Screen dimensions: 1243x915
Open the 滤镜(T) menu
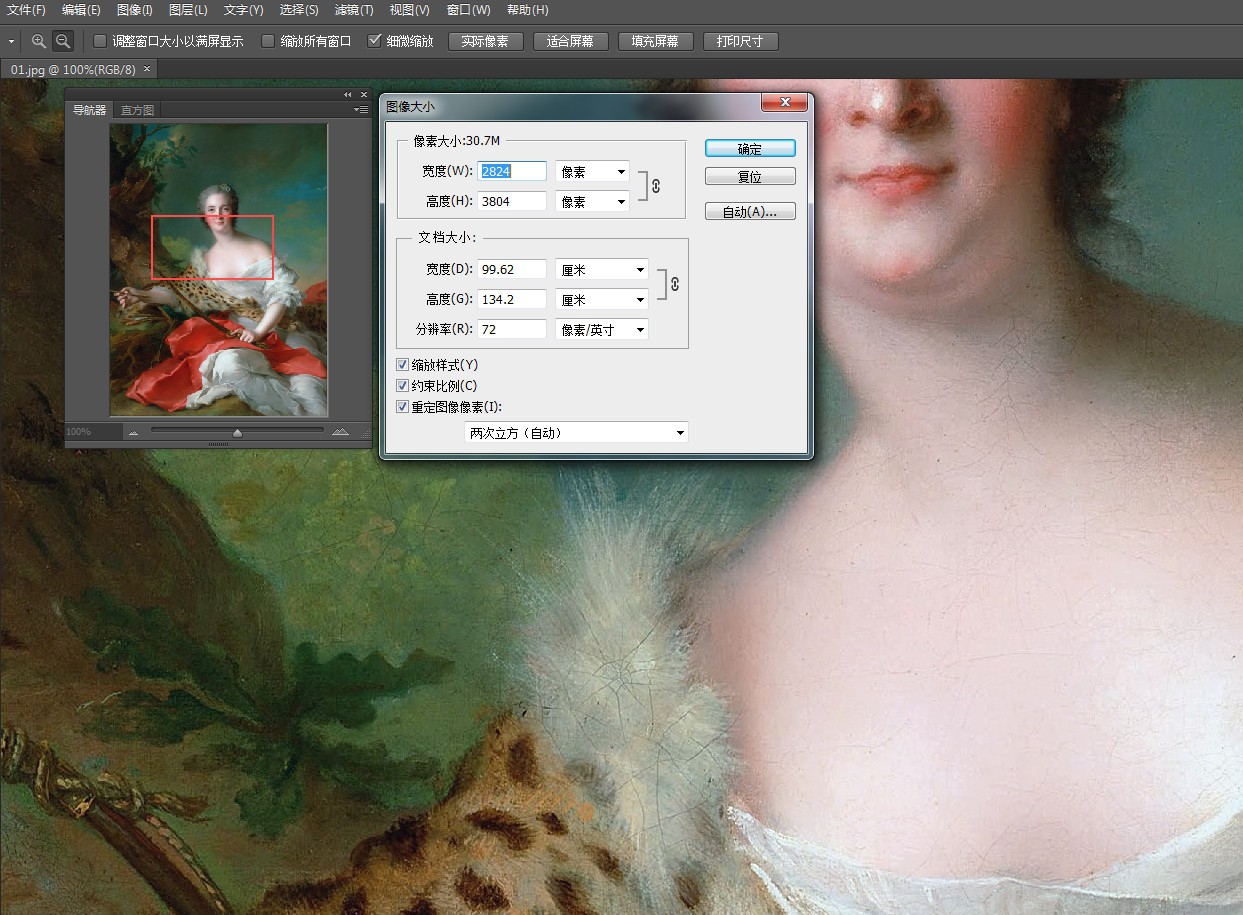point(353,10)
